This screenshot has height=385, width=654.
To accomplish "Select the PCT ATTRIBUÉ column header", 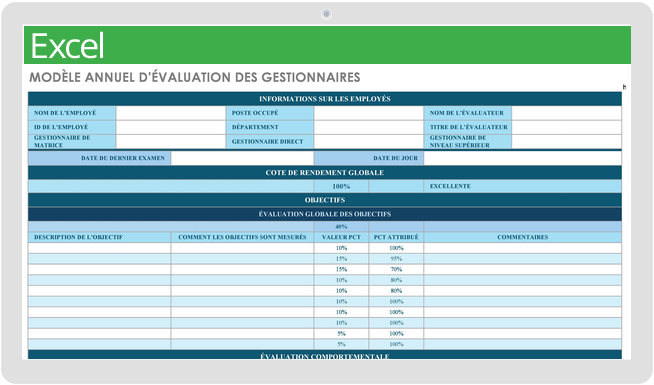I will click(x=396, y=237).
